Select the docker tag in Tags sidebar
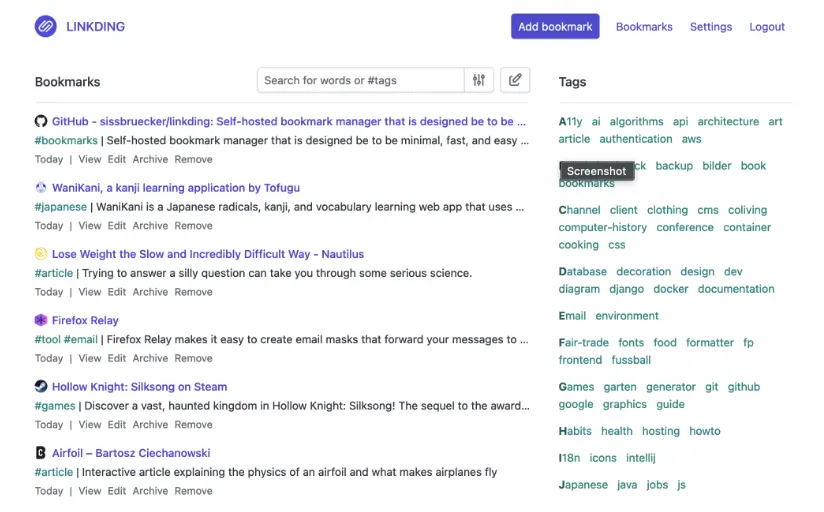The image size is (824, 512). [671, 289]
